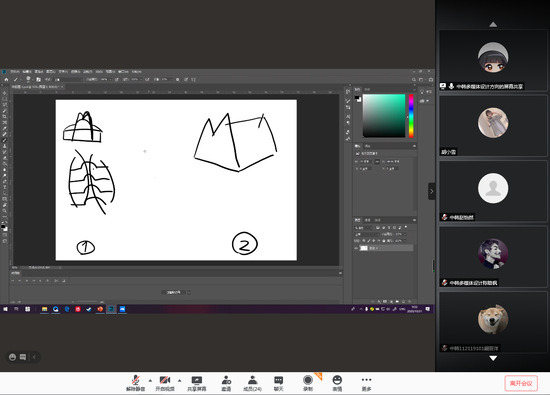550x395 pixels.
Task: Expand video options arrow beside camera
Action: point(180,380)
